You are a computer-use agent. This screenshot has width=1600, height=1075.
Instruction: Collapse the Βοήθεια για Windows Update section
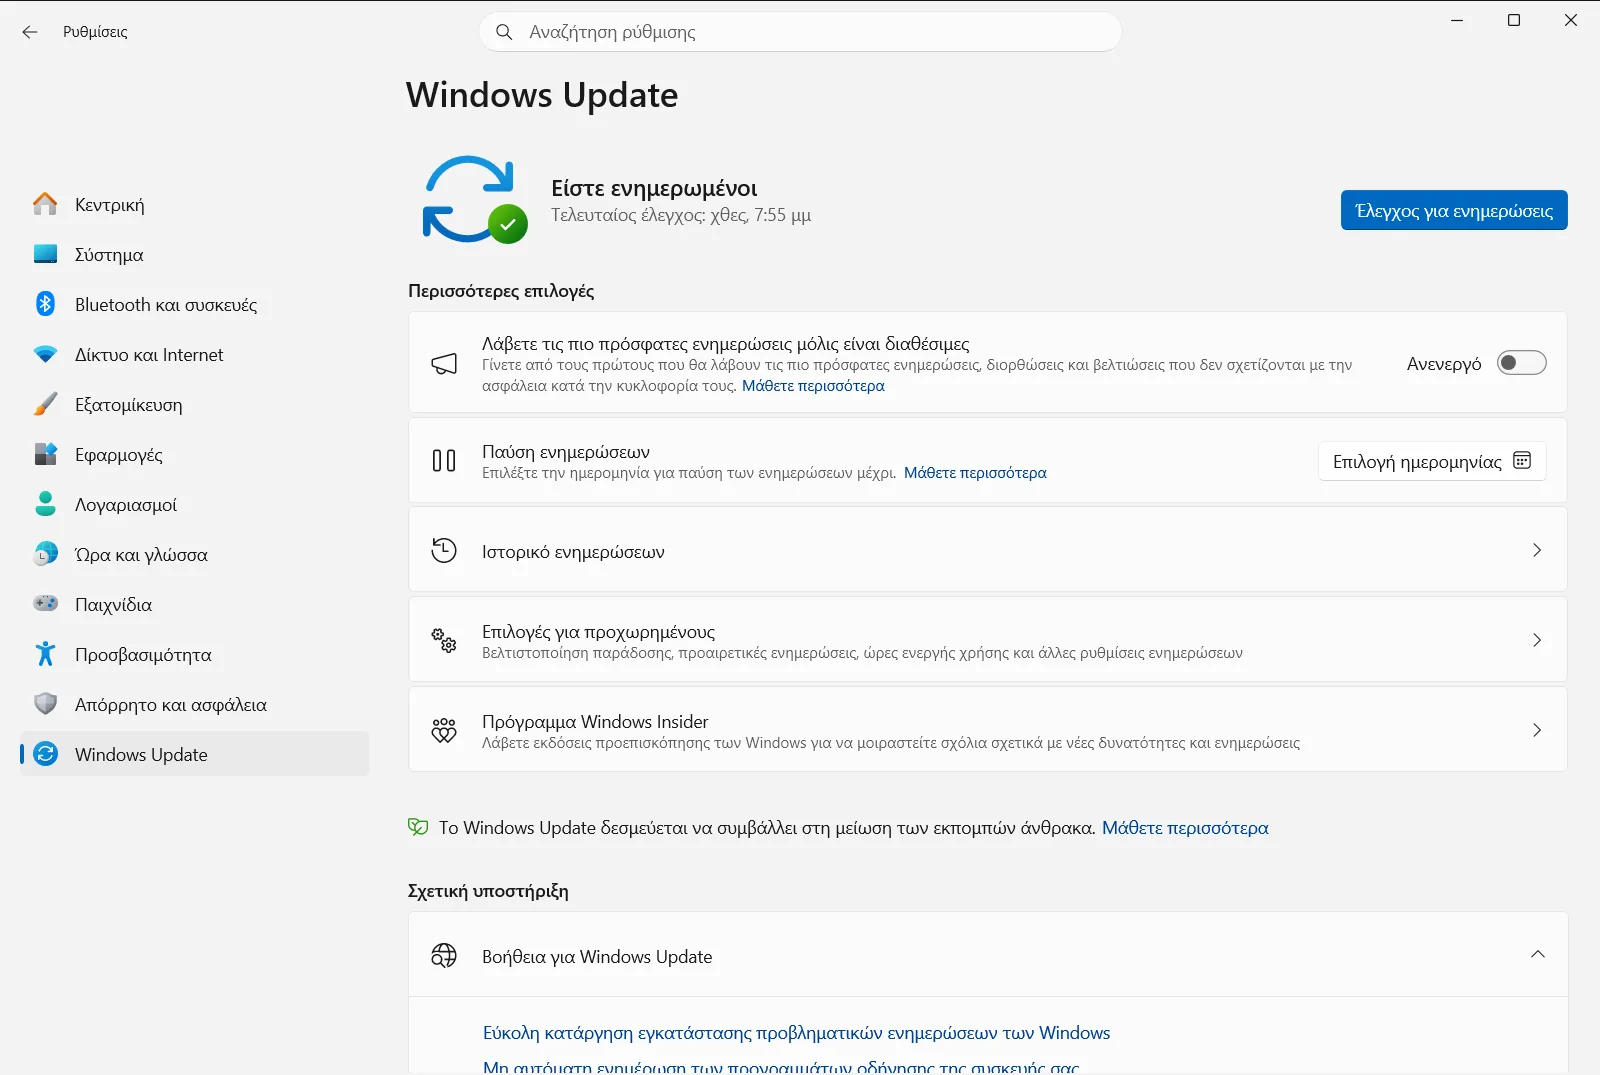point(1538,954)
